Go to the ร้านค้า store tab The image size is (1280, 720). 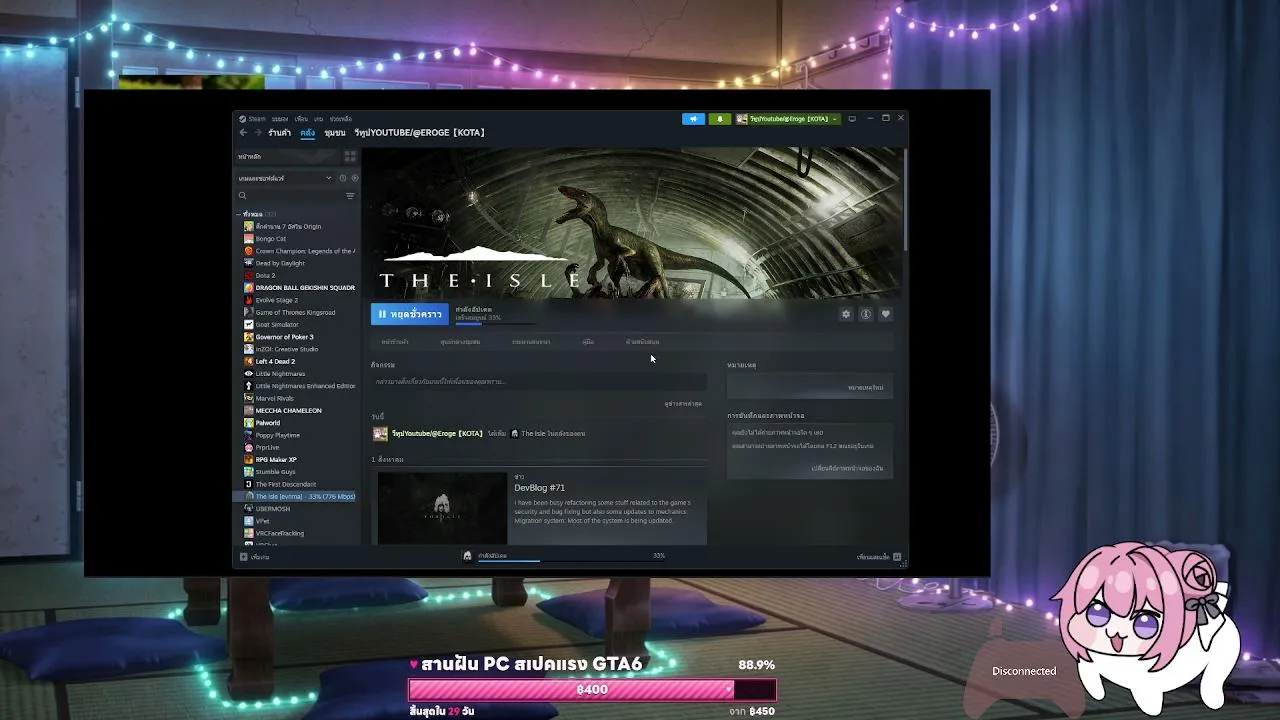pos(279,132)
